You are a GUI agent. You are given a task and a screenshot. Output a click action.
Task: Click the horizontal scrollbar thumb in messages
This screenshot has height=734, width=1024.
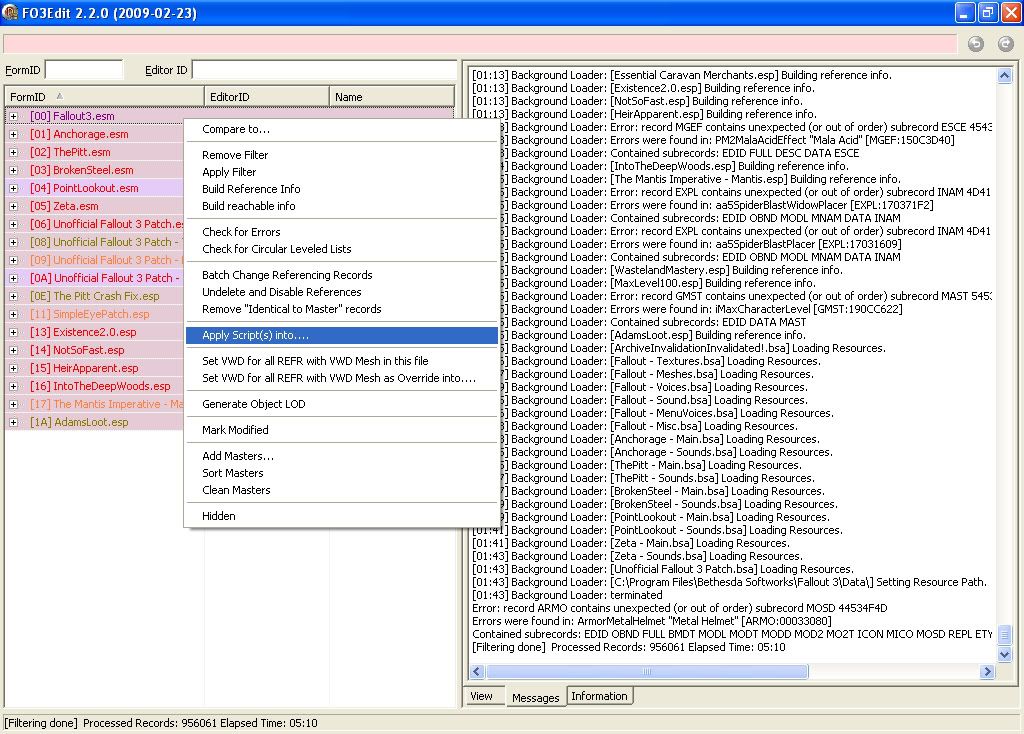point(647,671)
